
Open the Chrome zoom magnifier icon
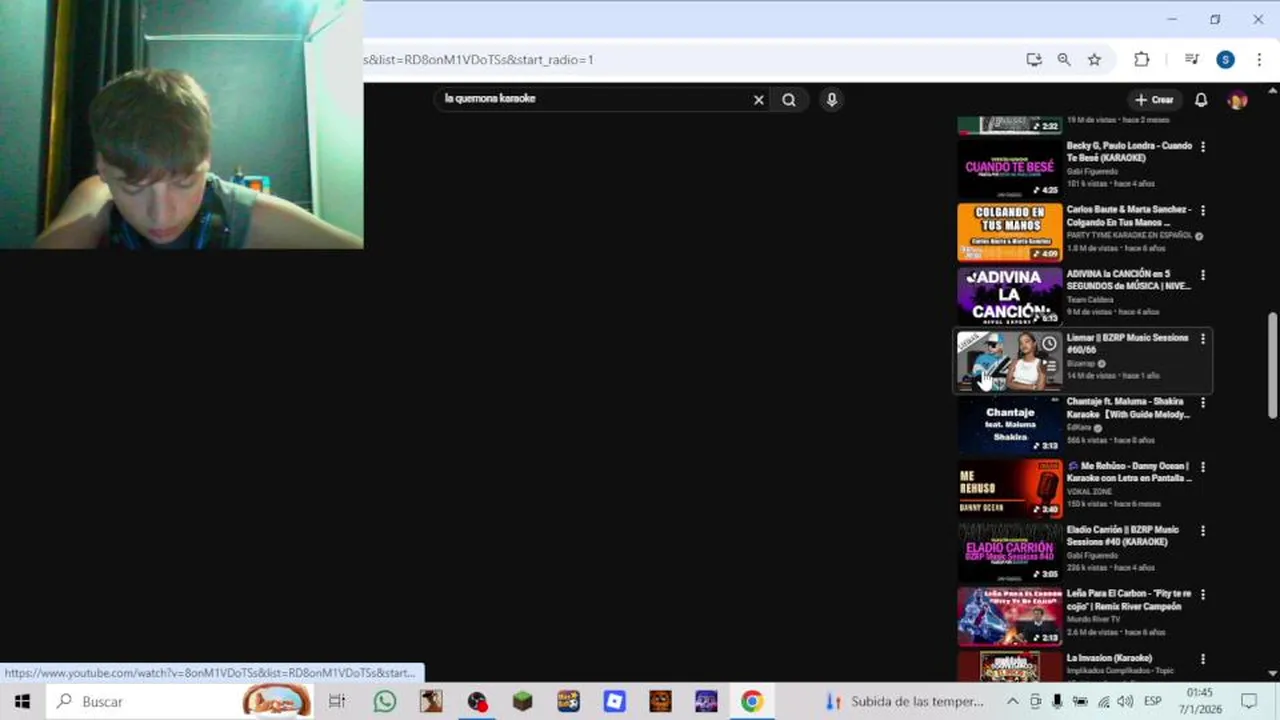1064,60
